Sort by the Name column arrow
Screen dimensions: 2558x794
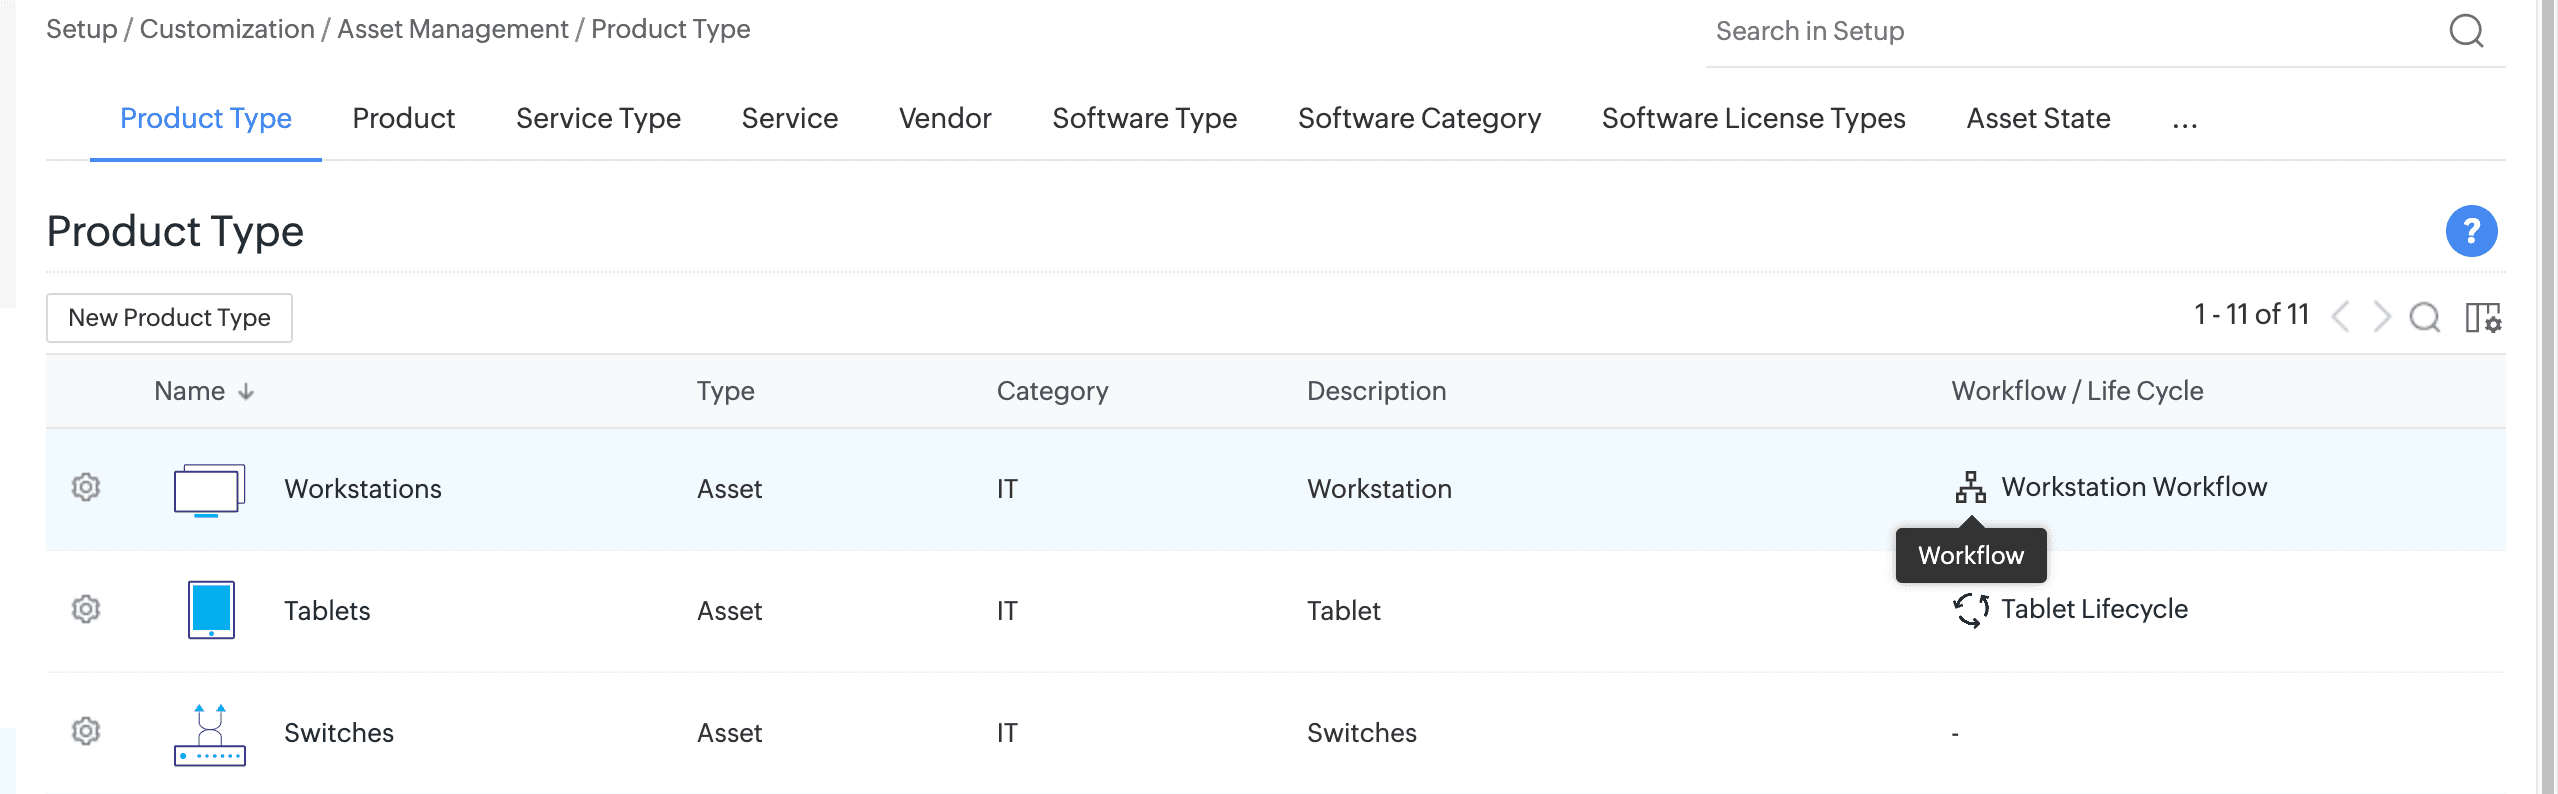click(x=246, y=392)
